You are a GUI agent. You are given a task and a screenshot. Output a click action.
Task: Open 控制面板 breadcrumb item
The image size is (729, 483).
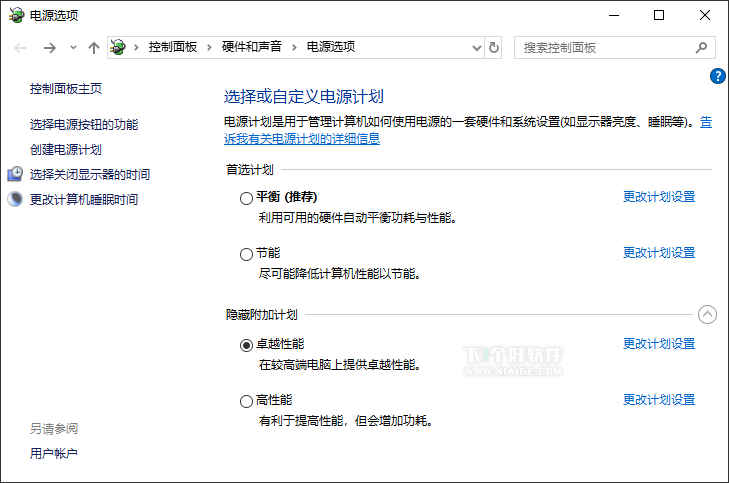pyautogui.click(x=173, y=47)
